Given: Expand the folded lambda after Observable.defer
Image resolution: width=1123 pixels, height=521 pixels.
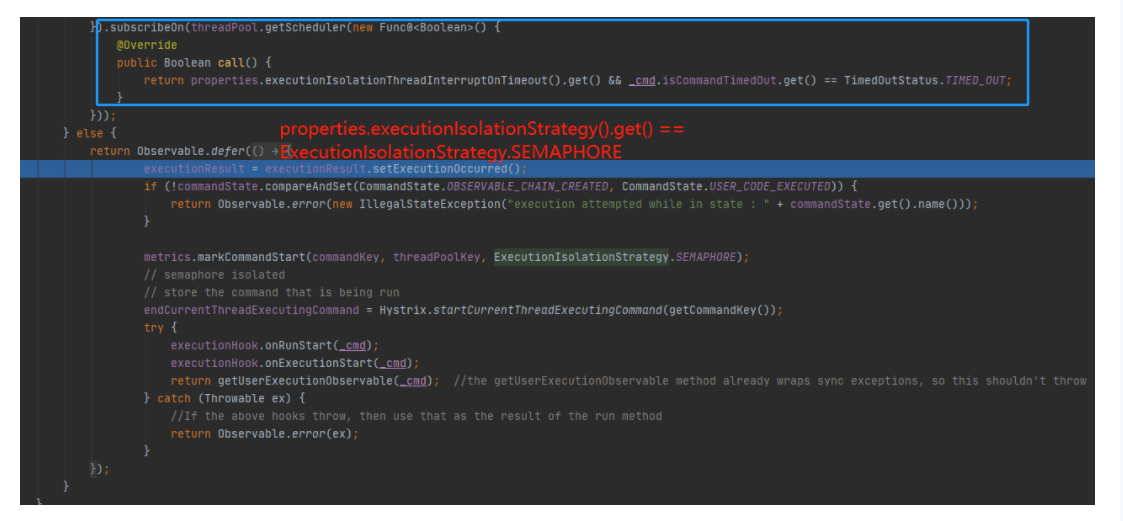Looking at the screenshot, I should [269, 150].
